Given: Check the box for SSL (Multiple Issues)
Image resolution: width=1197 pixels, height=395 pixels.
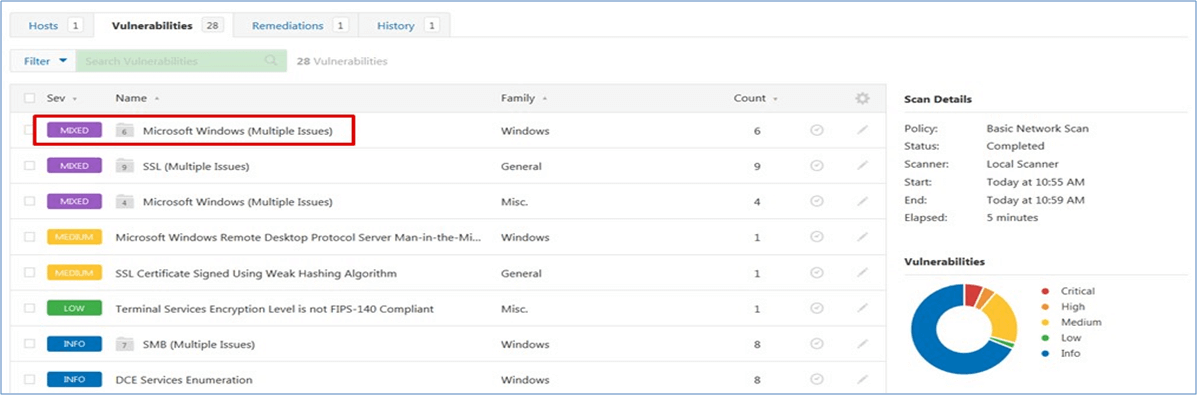Looking at the screenshot, I should (30, 166).
